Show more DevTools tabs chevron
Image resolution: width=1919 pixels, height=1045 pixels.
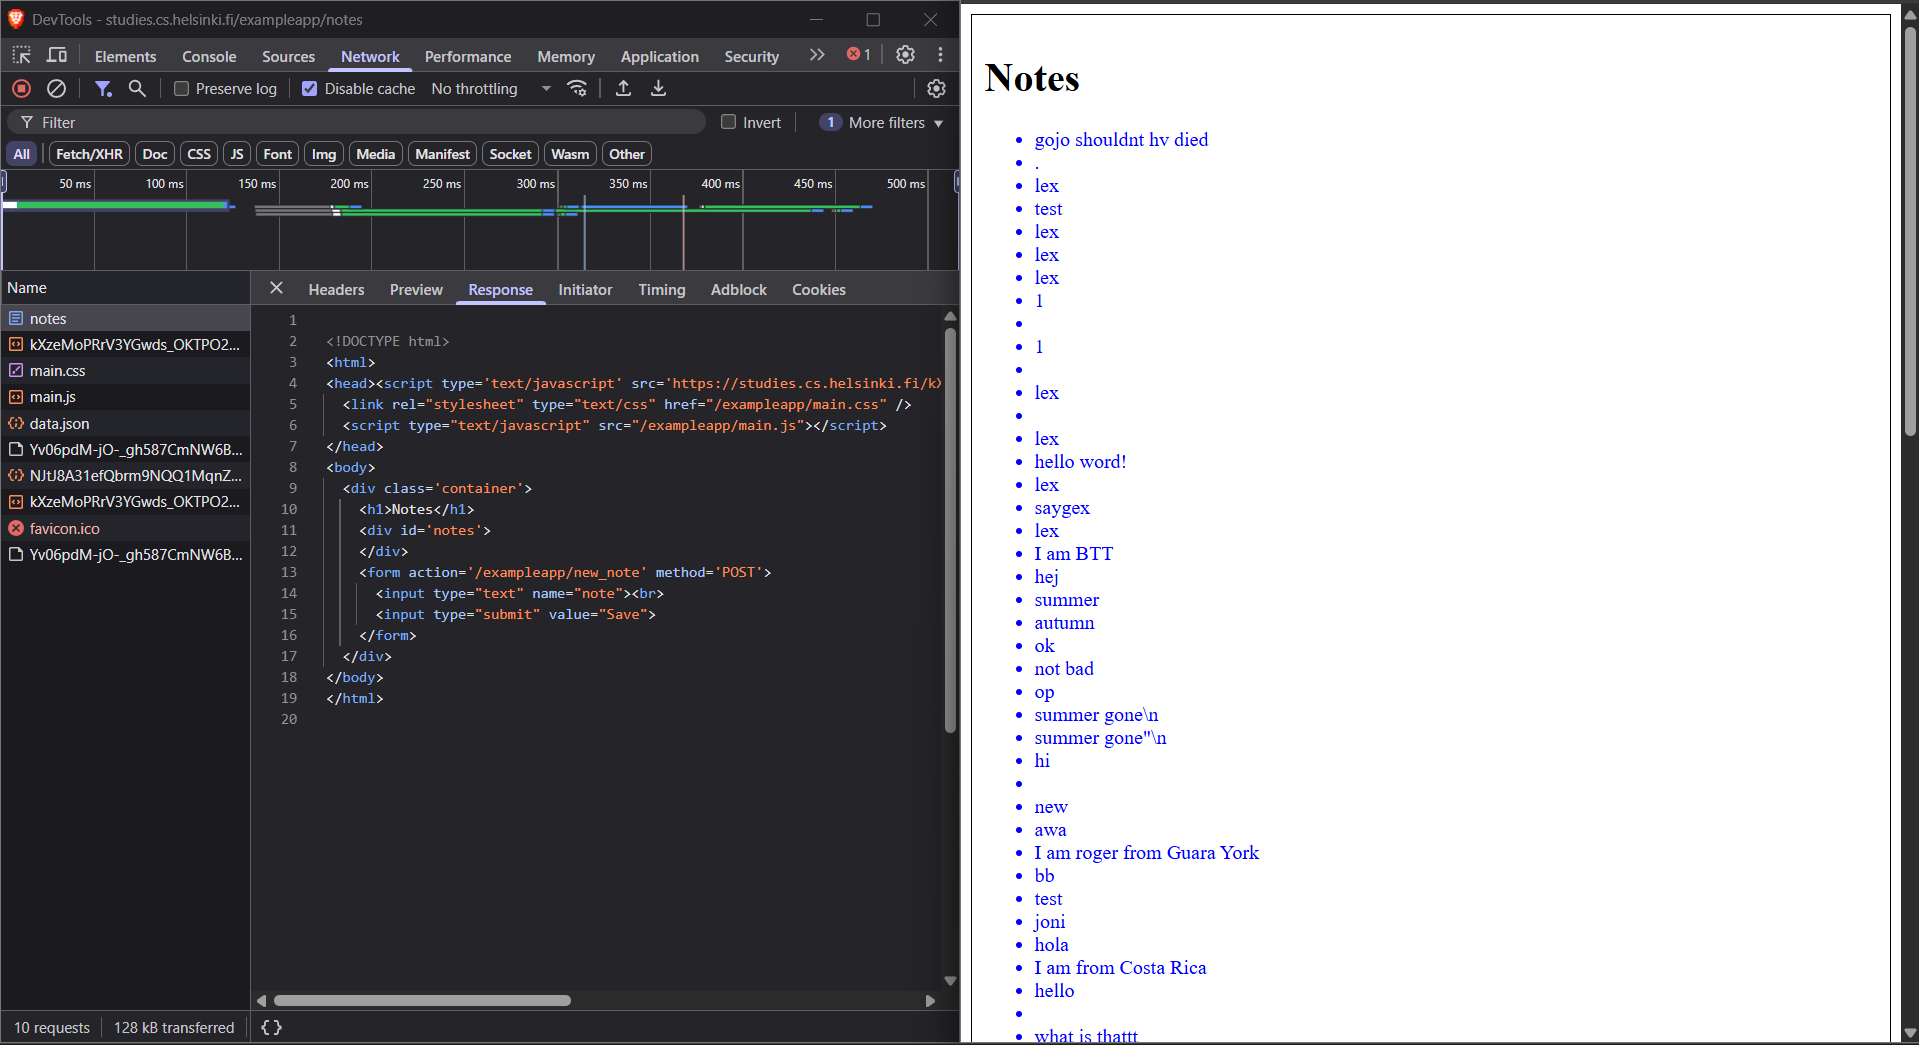click(x=817, y=55)
